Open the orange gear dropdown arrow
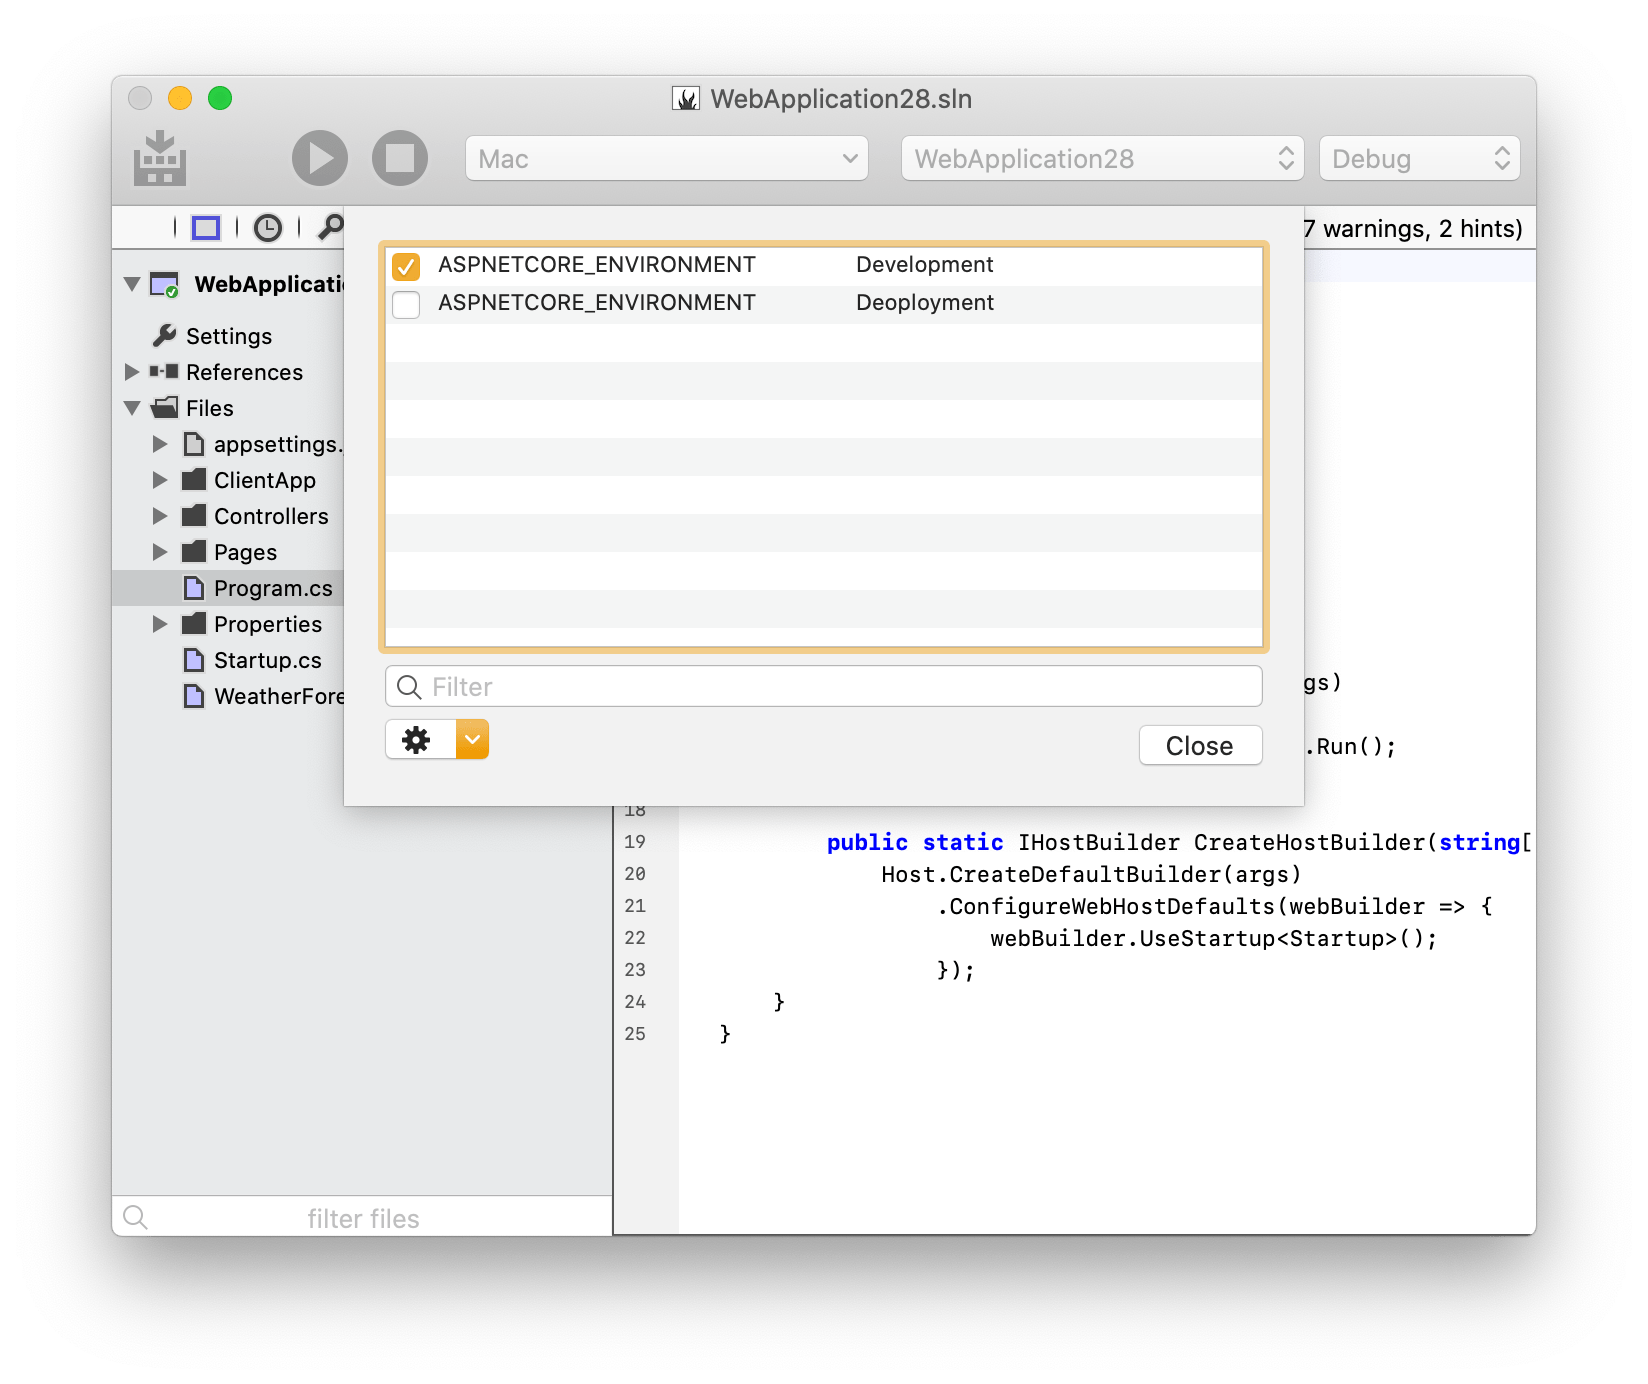The width and height of the screenshot is (1648, 1384). point(472,740)
